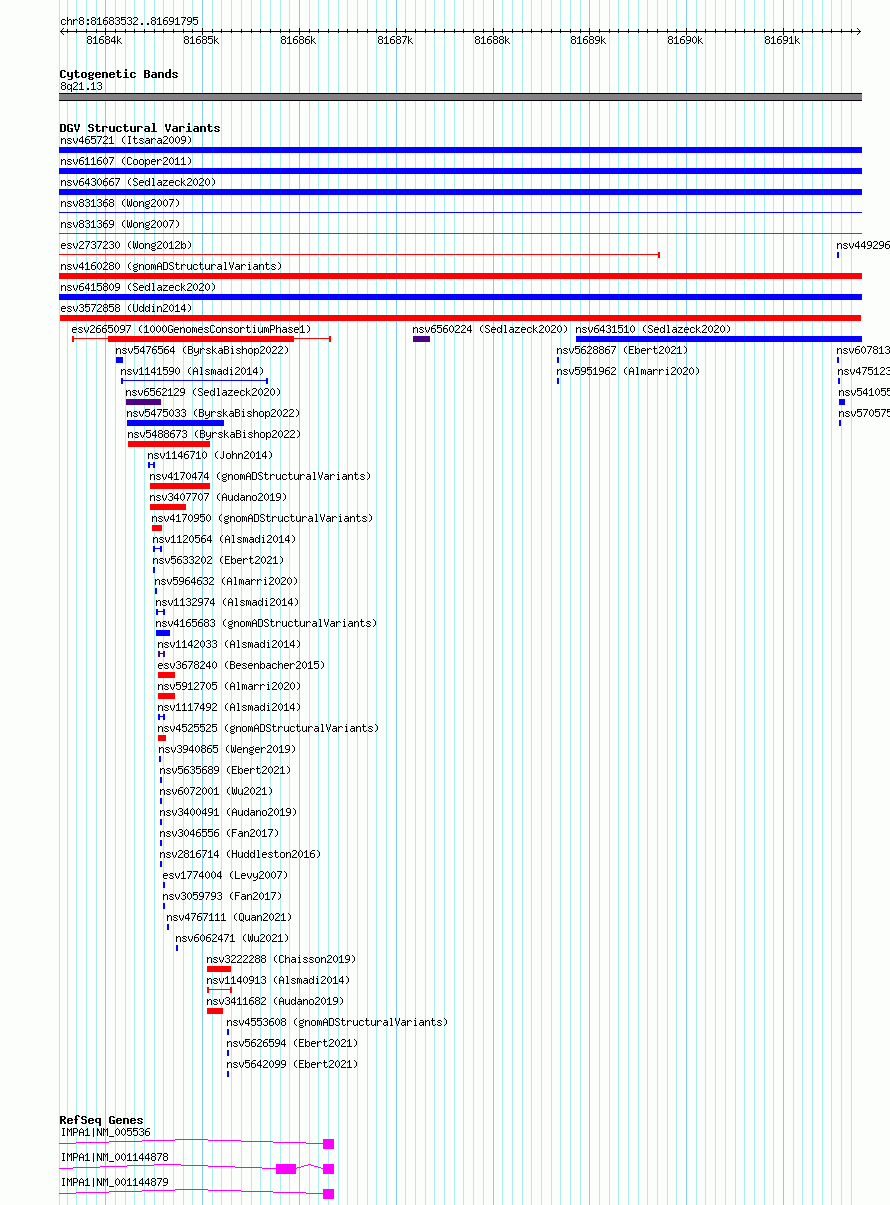Image resolution: width=890 pixels, height=1205 pixels.
Task: Open nsv3400491 (Audano2019) label
Action: pos(228,812)
